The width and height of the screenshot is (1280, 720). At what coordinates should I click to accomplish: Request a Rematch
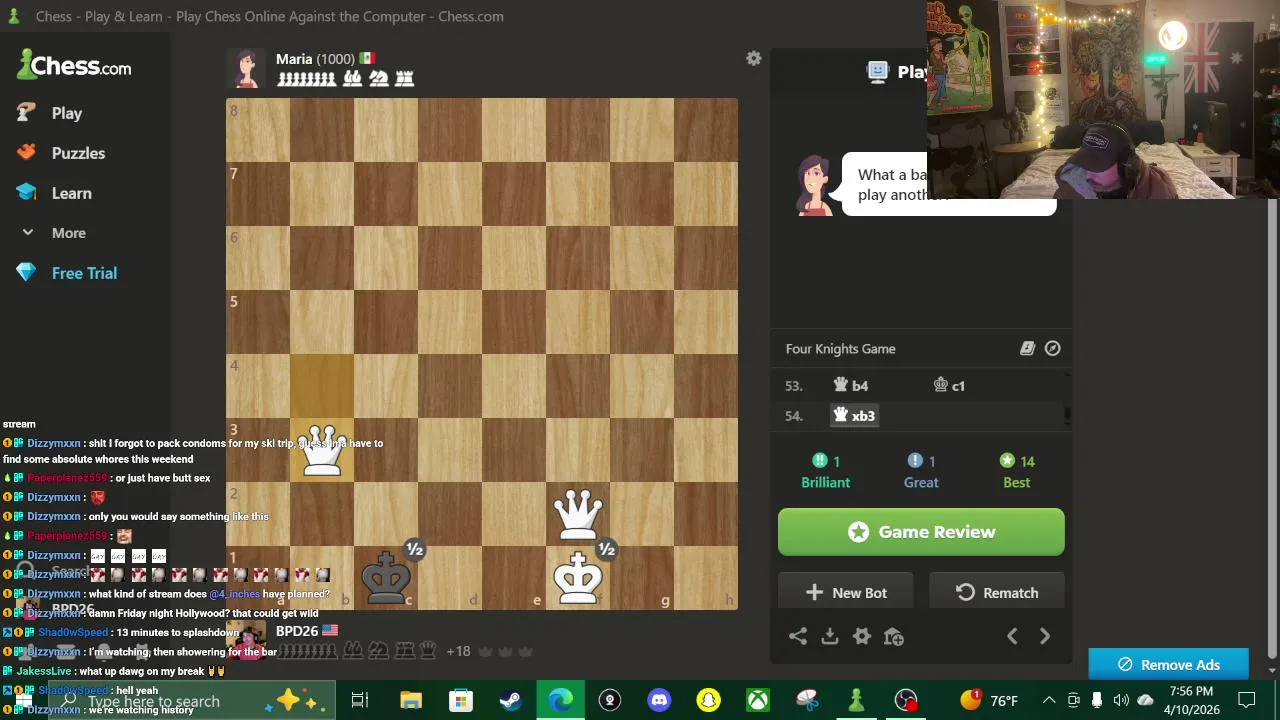point(997,593)
